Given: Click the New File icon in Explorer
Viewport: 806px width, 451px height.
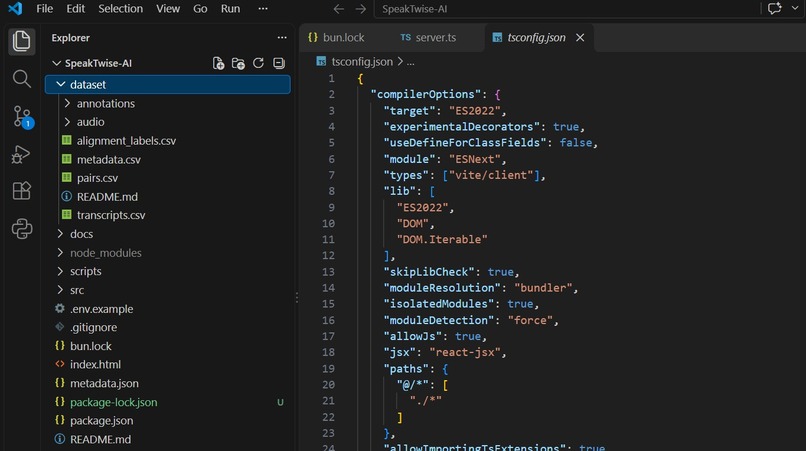Looking at the screenshot, I should [218, 63].
